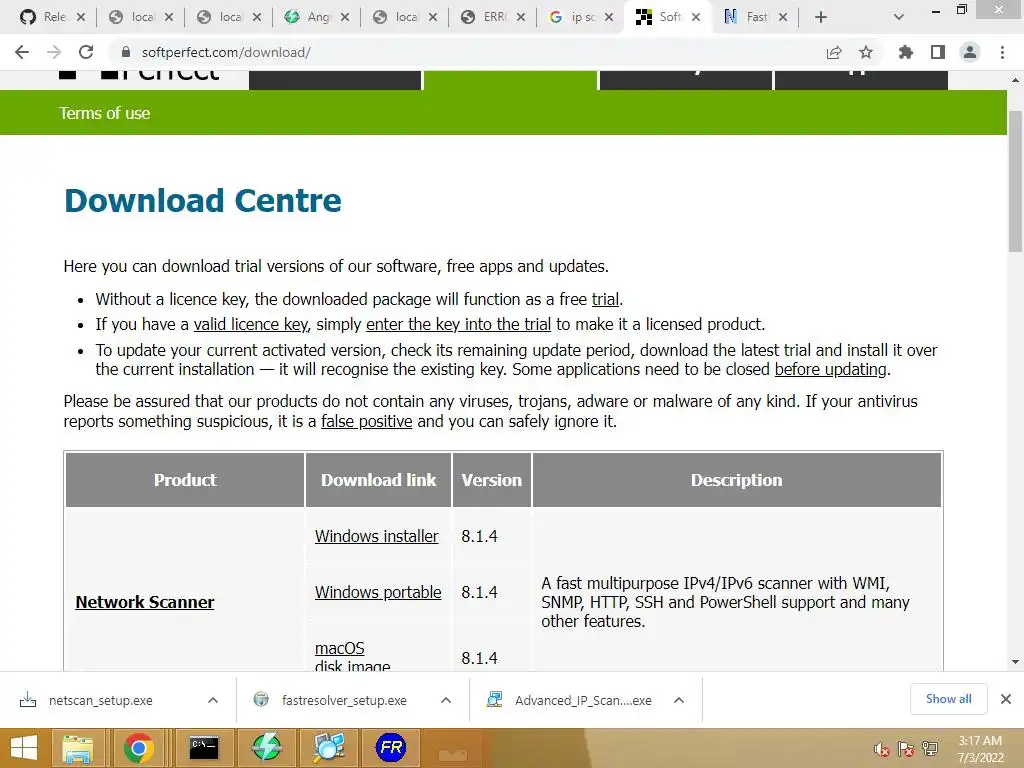
Task: Go back to previous page
Action: (x=22, y=52)
